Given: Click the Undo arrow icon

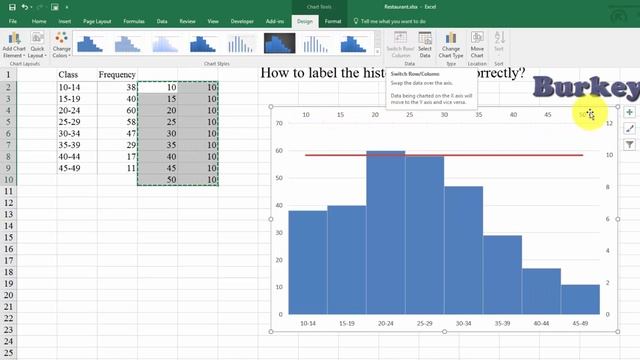Looking at the screenshot, I should (25, 7).
